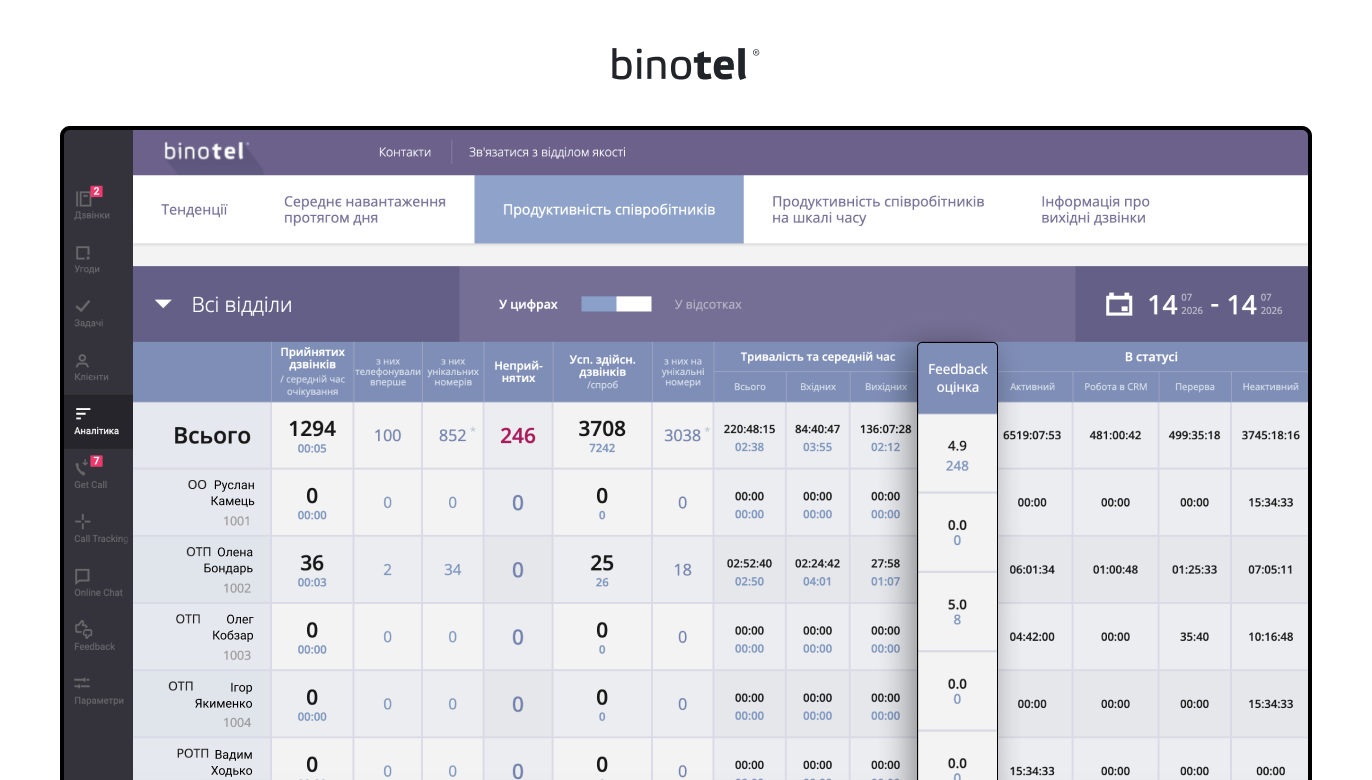Click the Вихідних sub-column header
This screenshot has height=780, width=1372.
(x=885, y=387)
